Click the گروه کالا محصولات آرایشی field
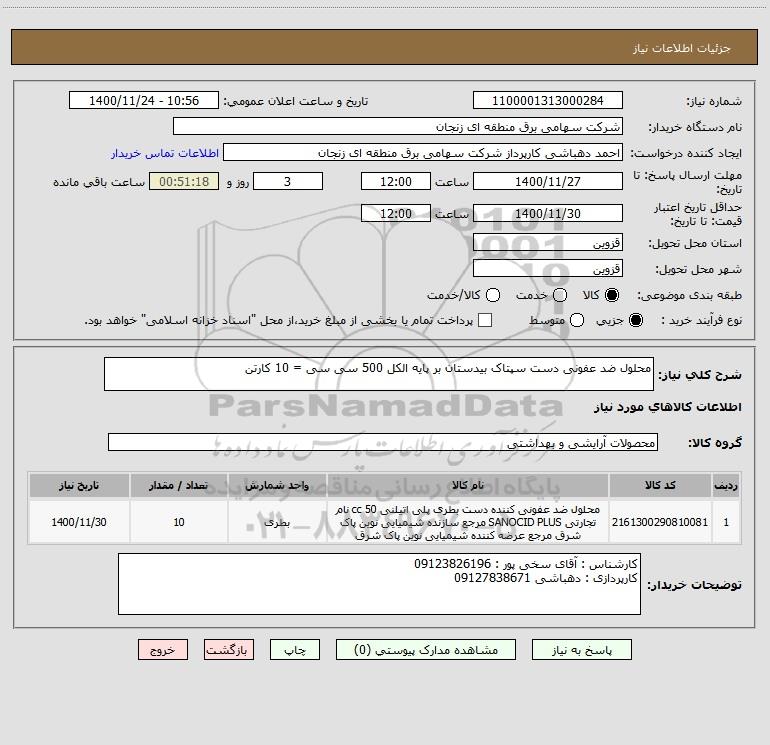 pyautogui.click(x=383, y=442)
